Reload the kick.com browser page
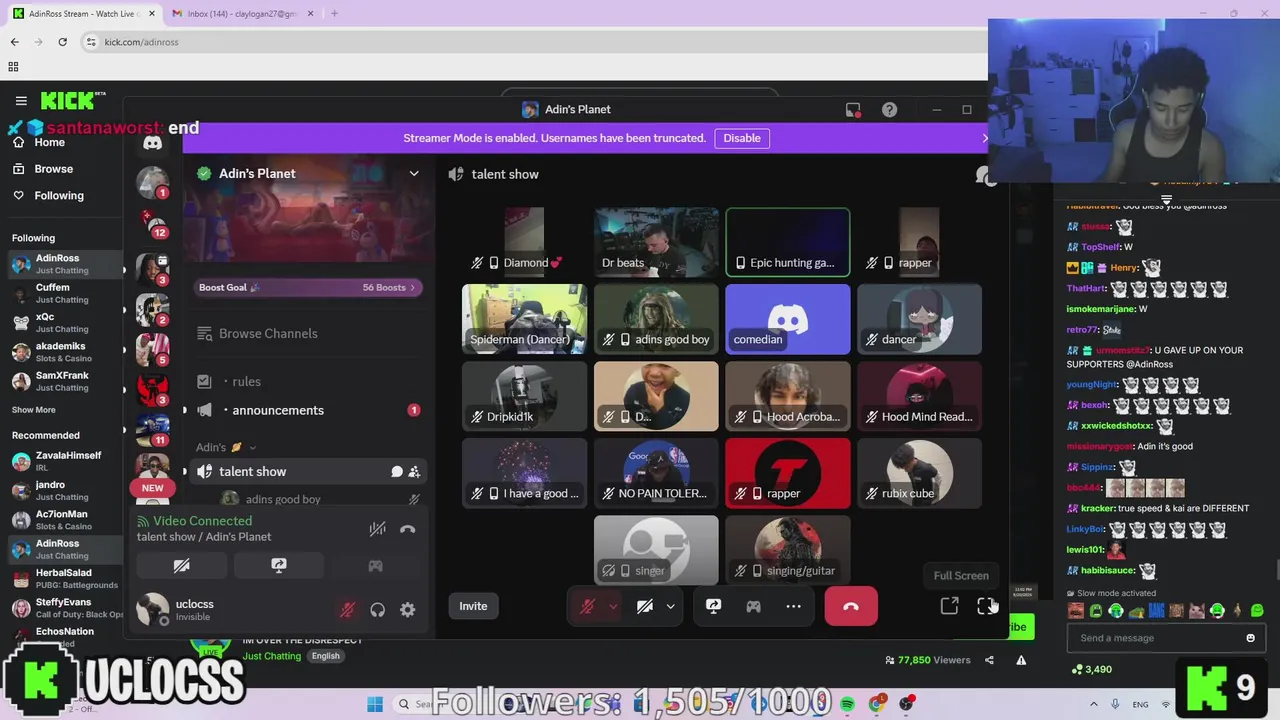 tap(62, 42)
